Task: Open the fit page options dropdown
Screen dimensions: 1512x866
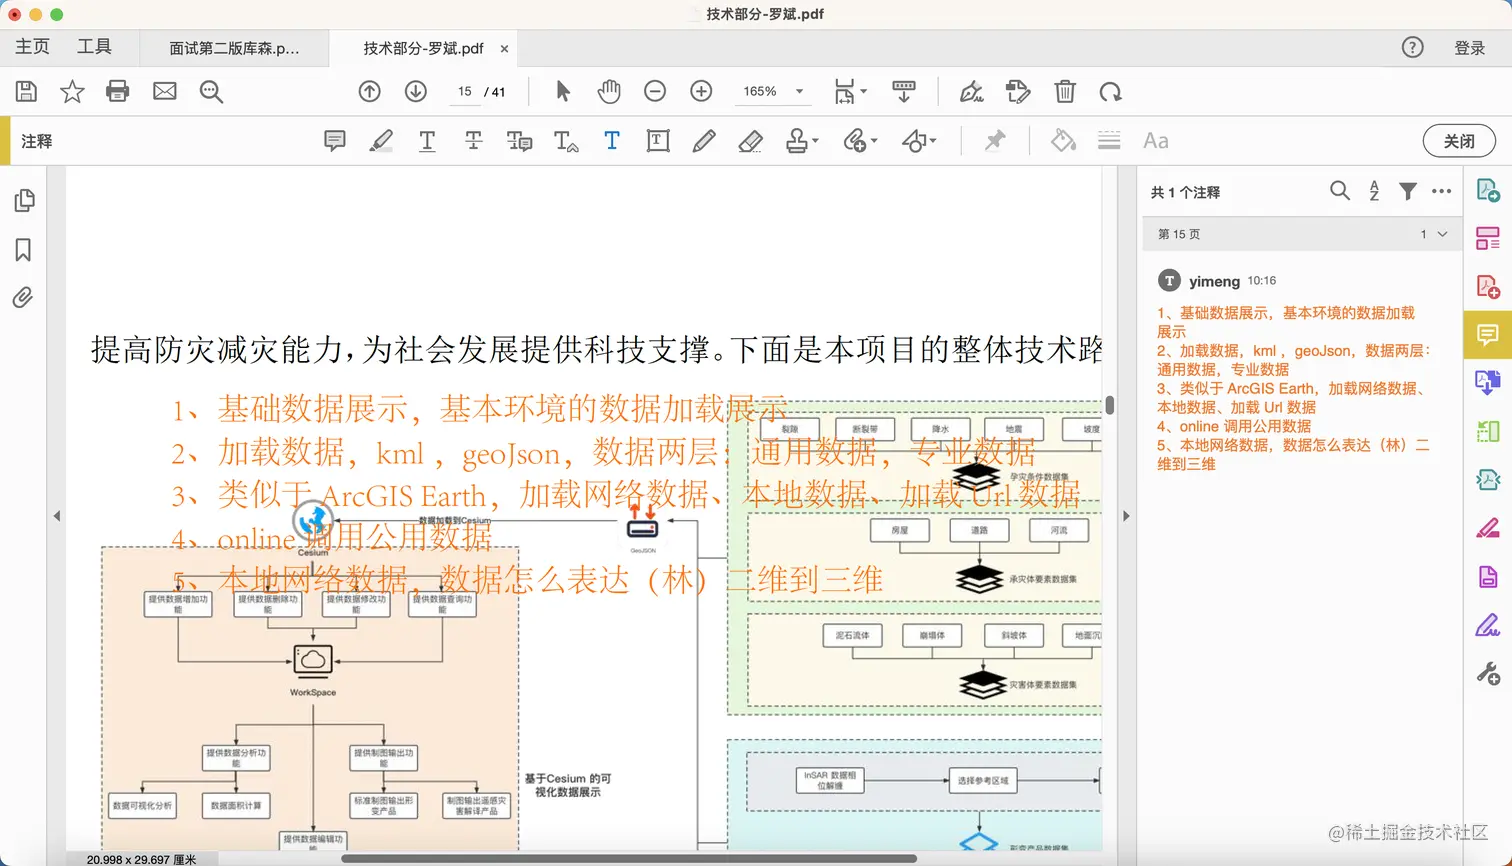Action: [851, 92]
